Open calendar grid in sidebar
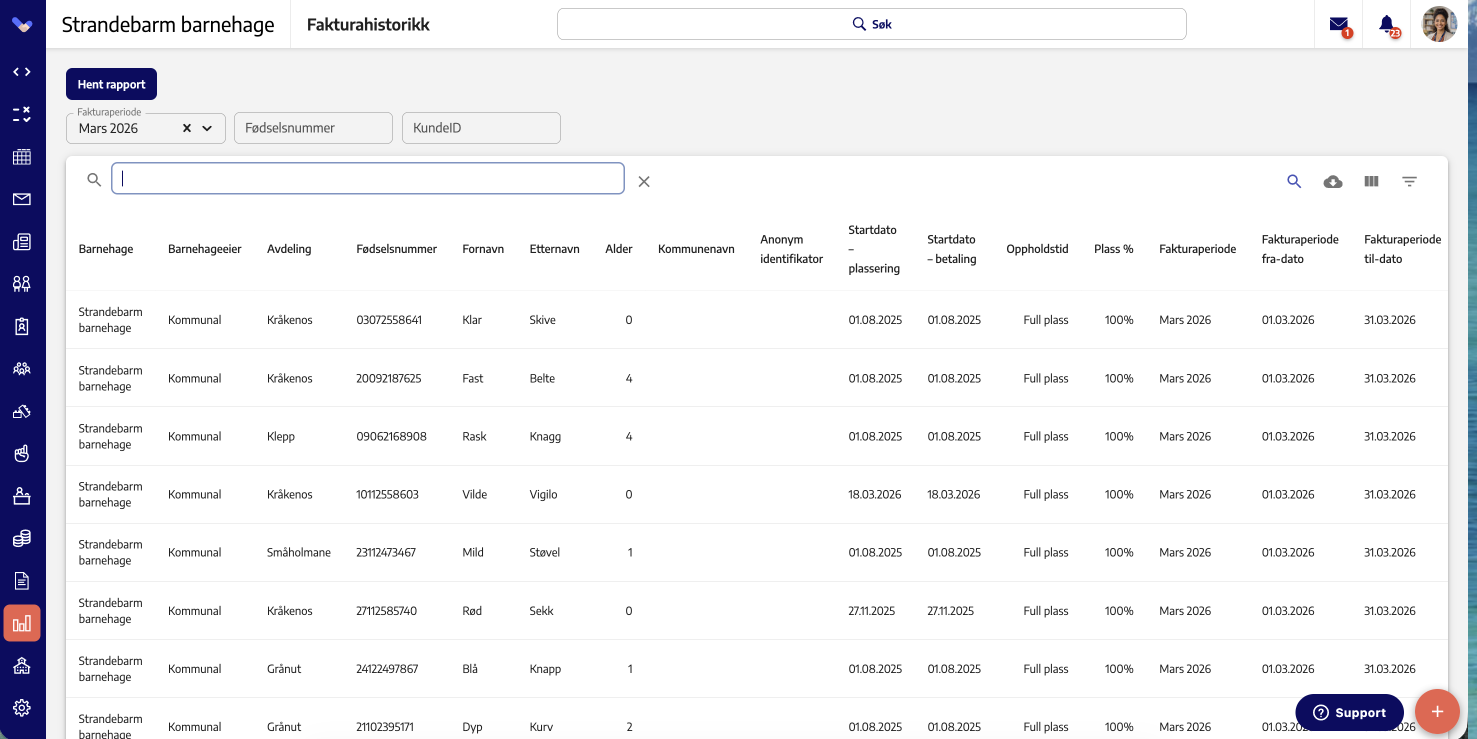 [22, 157]
